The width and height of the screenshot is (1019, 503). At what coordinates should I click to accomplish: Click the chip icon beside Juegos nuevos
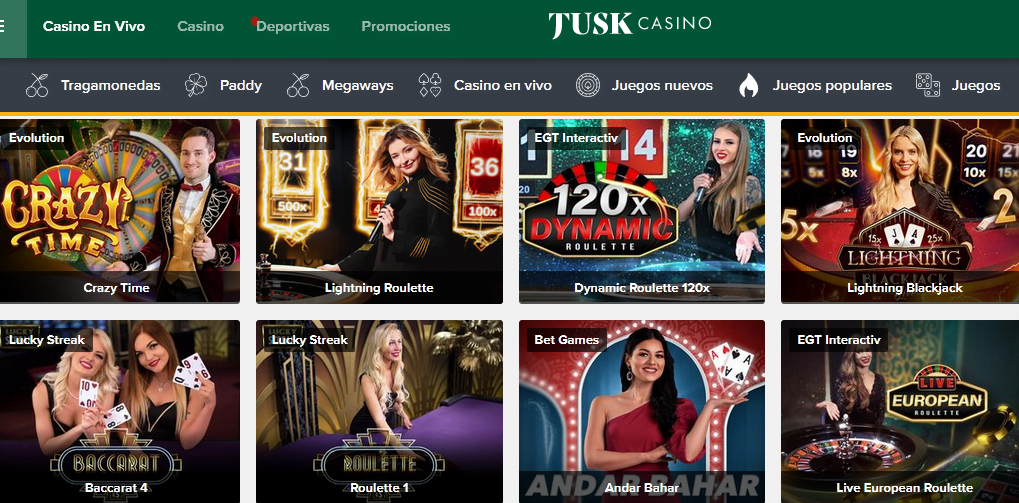tap(587, 85)
